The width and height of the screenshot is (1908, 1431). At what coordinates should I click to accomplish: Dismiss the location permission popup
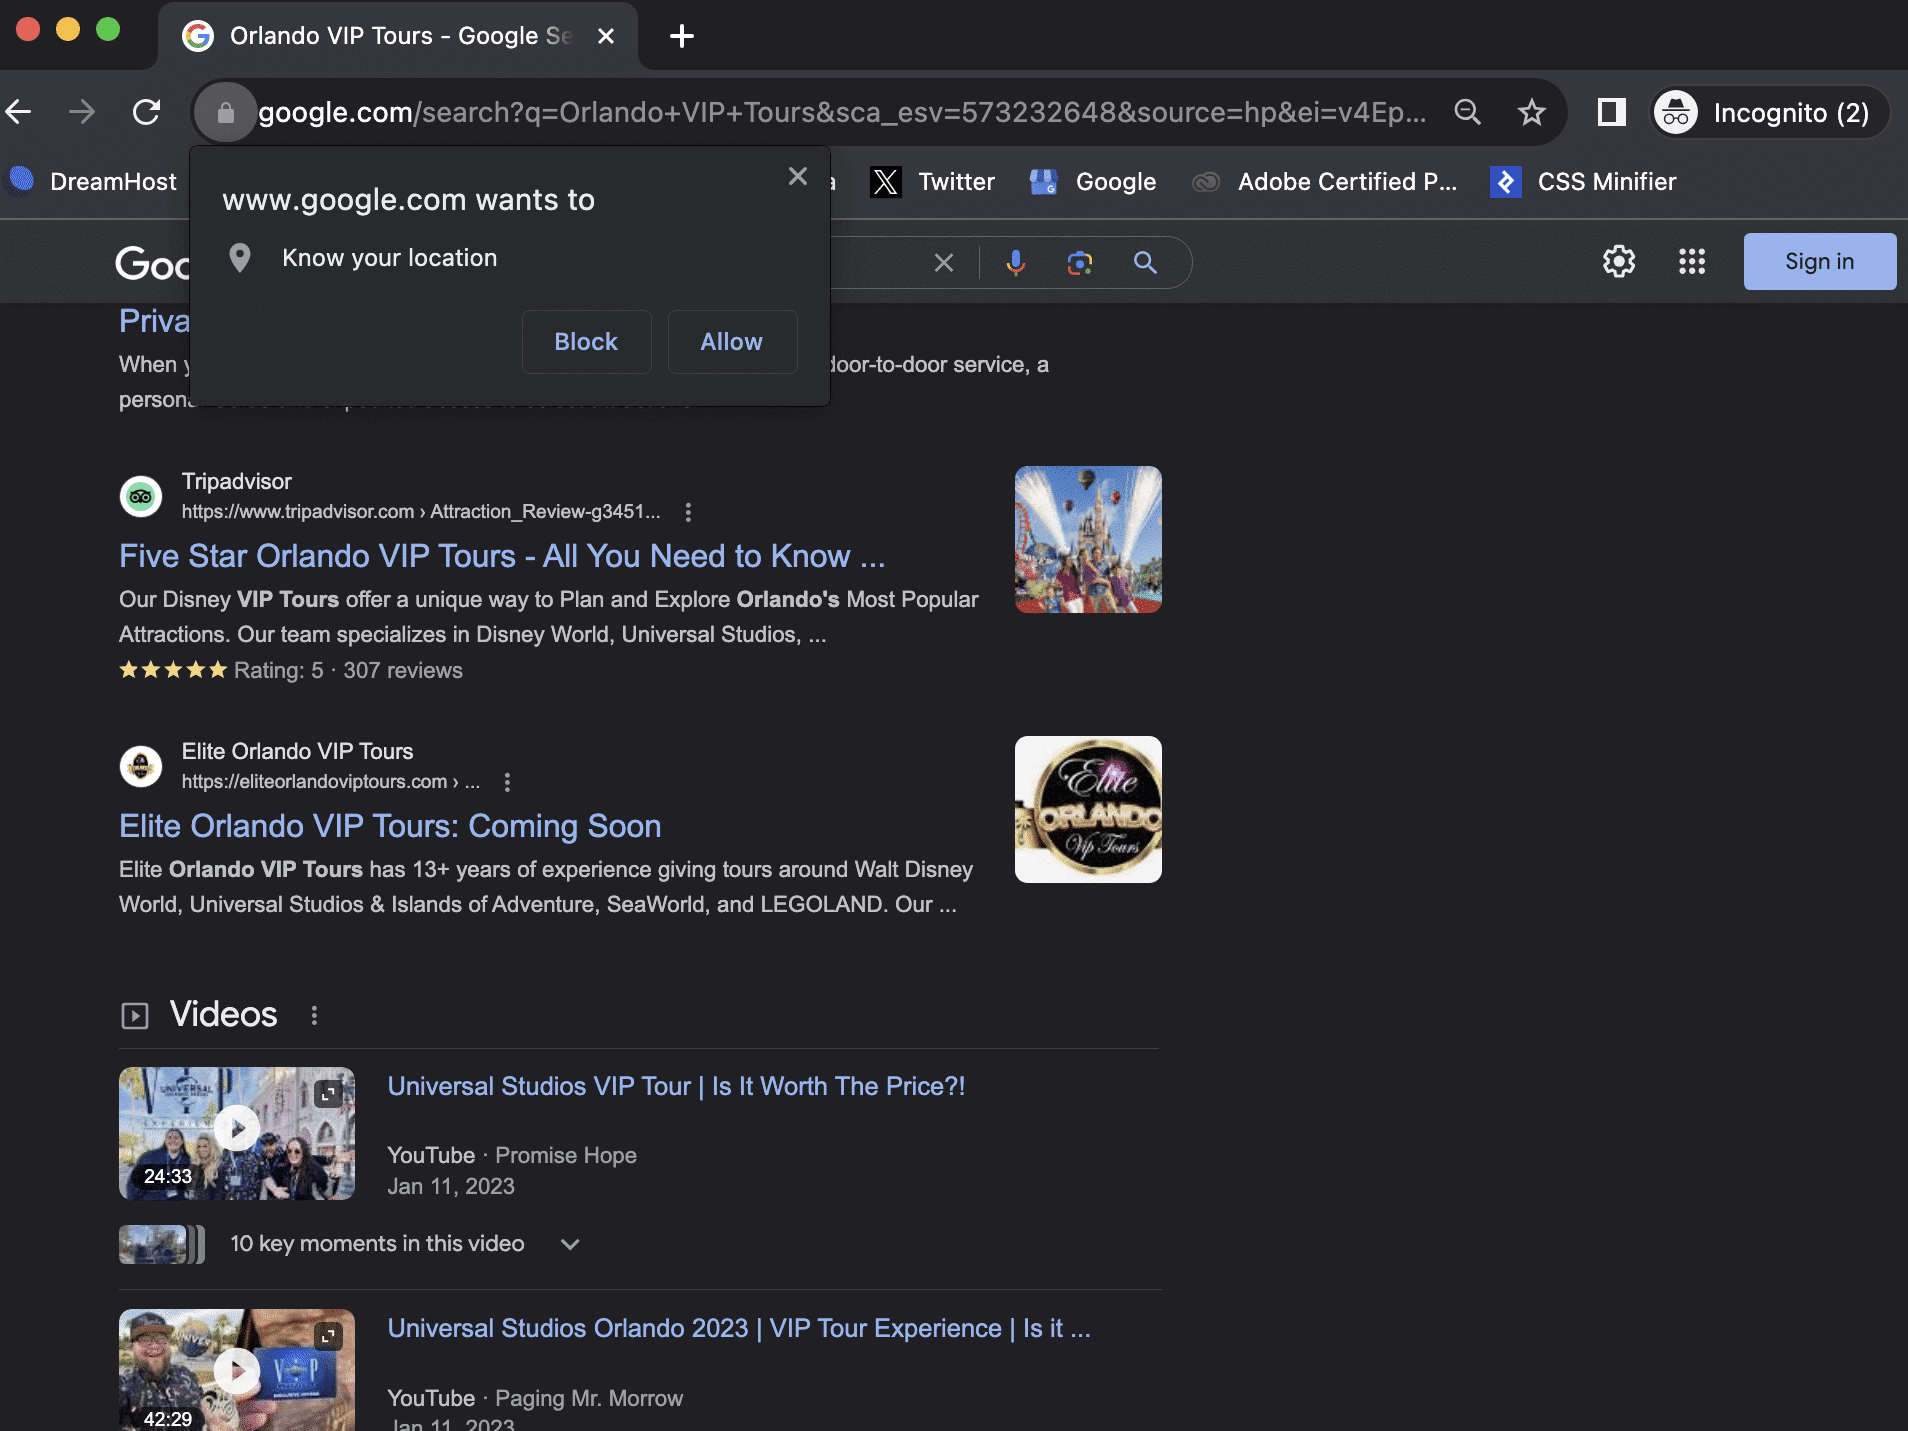coord(797,177)
